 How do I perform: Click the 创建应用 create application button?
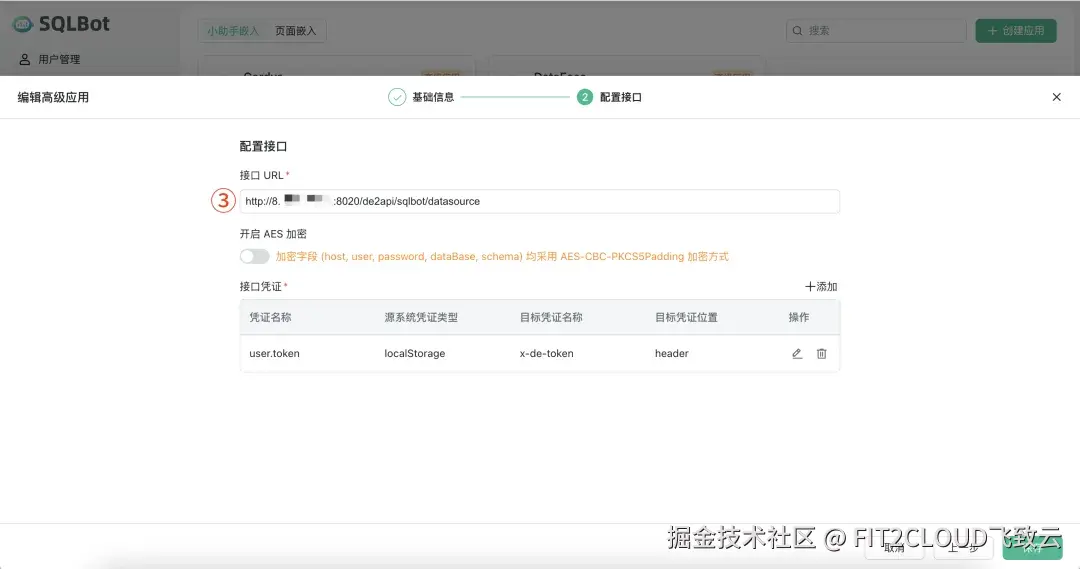click(x=1015, y=31)
